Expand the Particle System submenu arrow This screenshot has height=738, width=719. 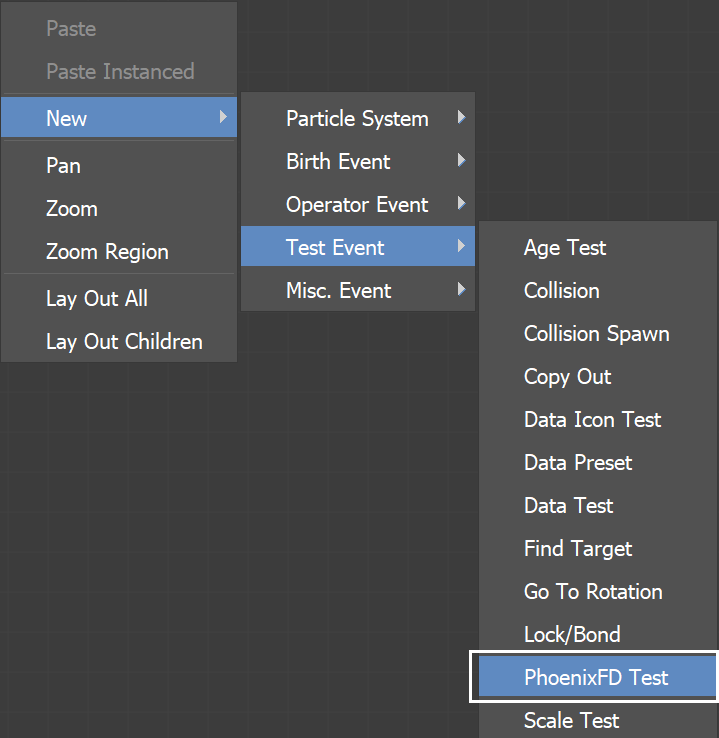pos(462,117)
